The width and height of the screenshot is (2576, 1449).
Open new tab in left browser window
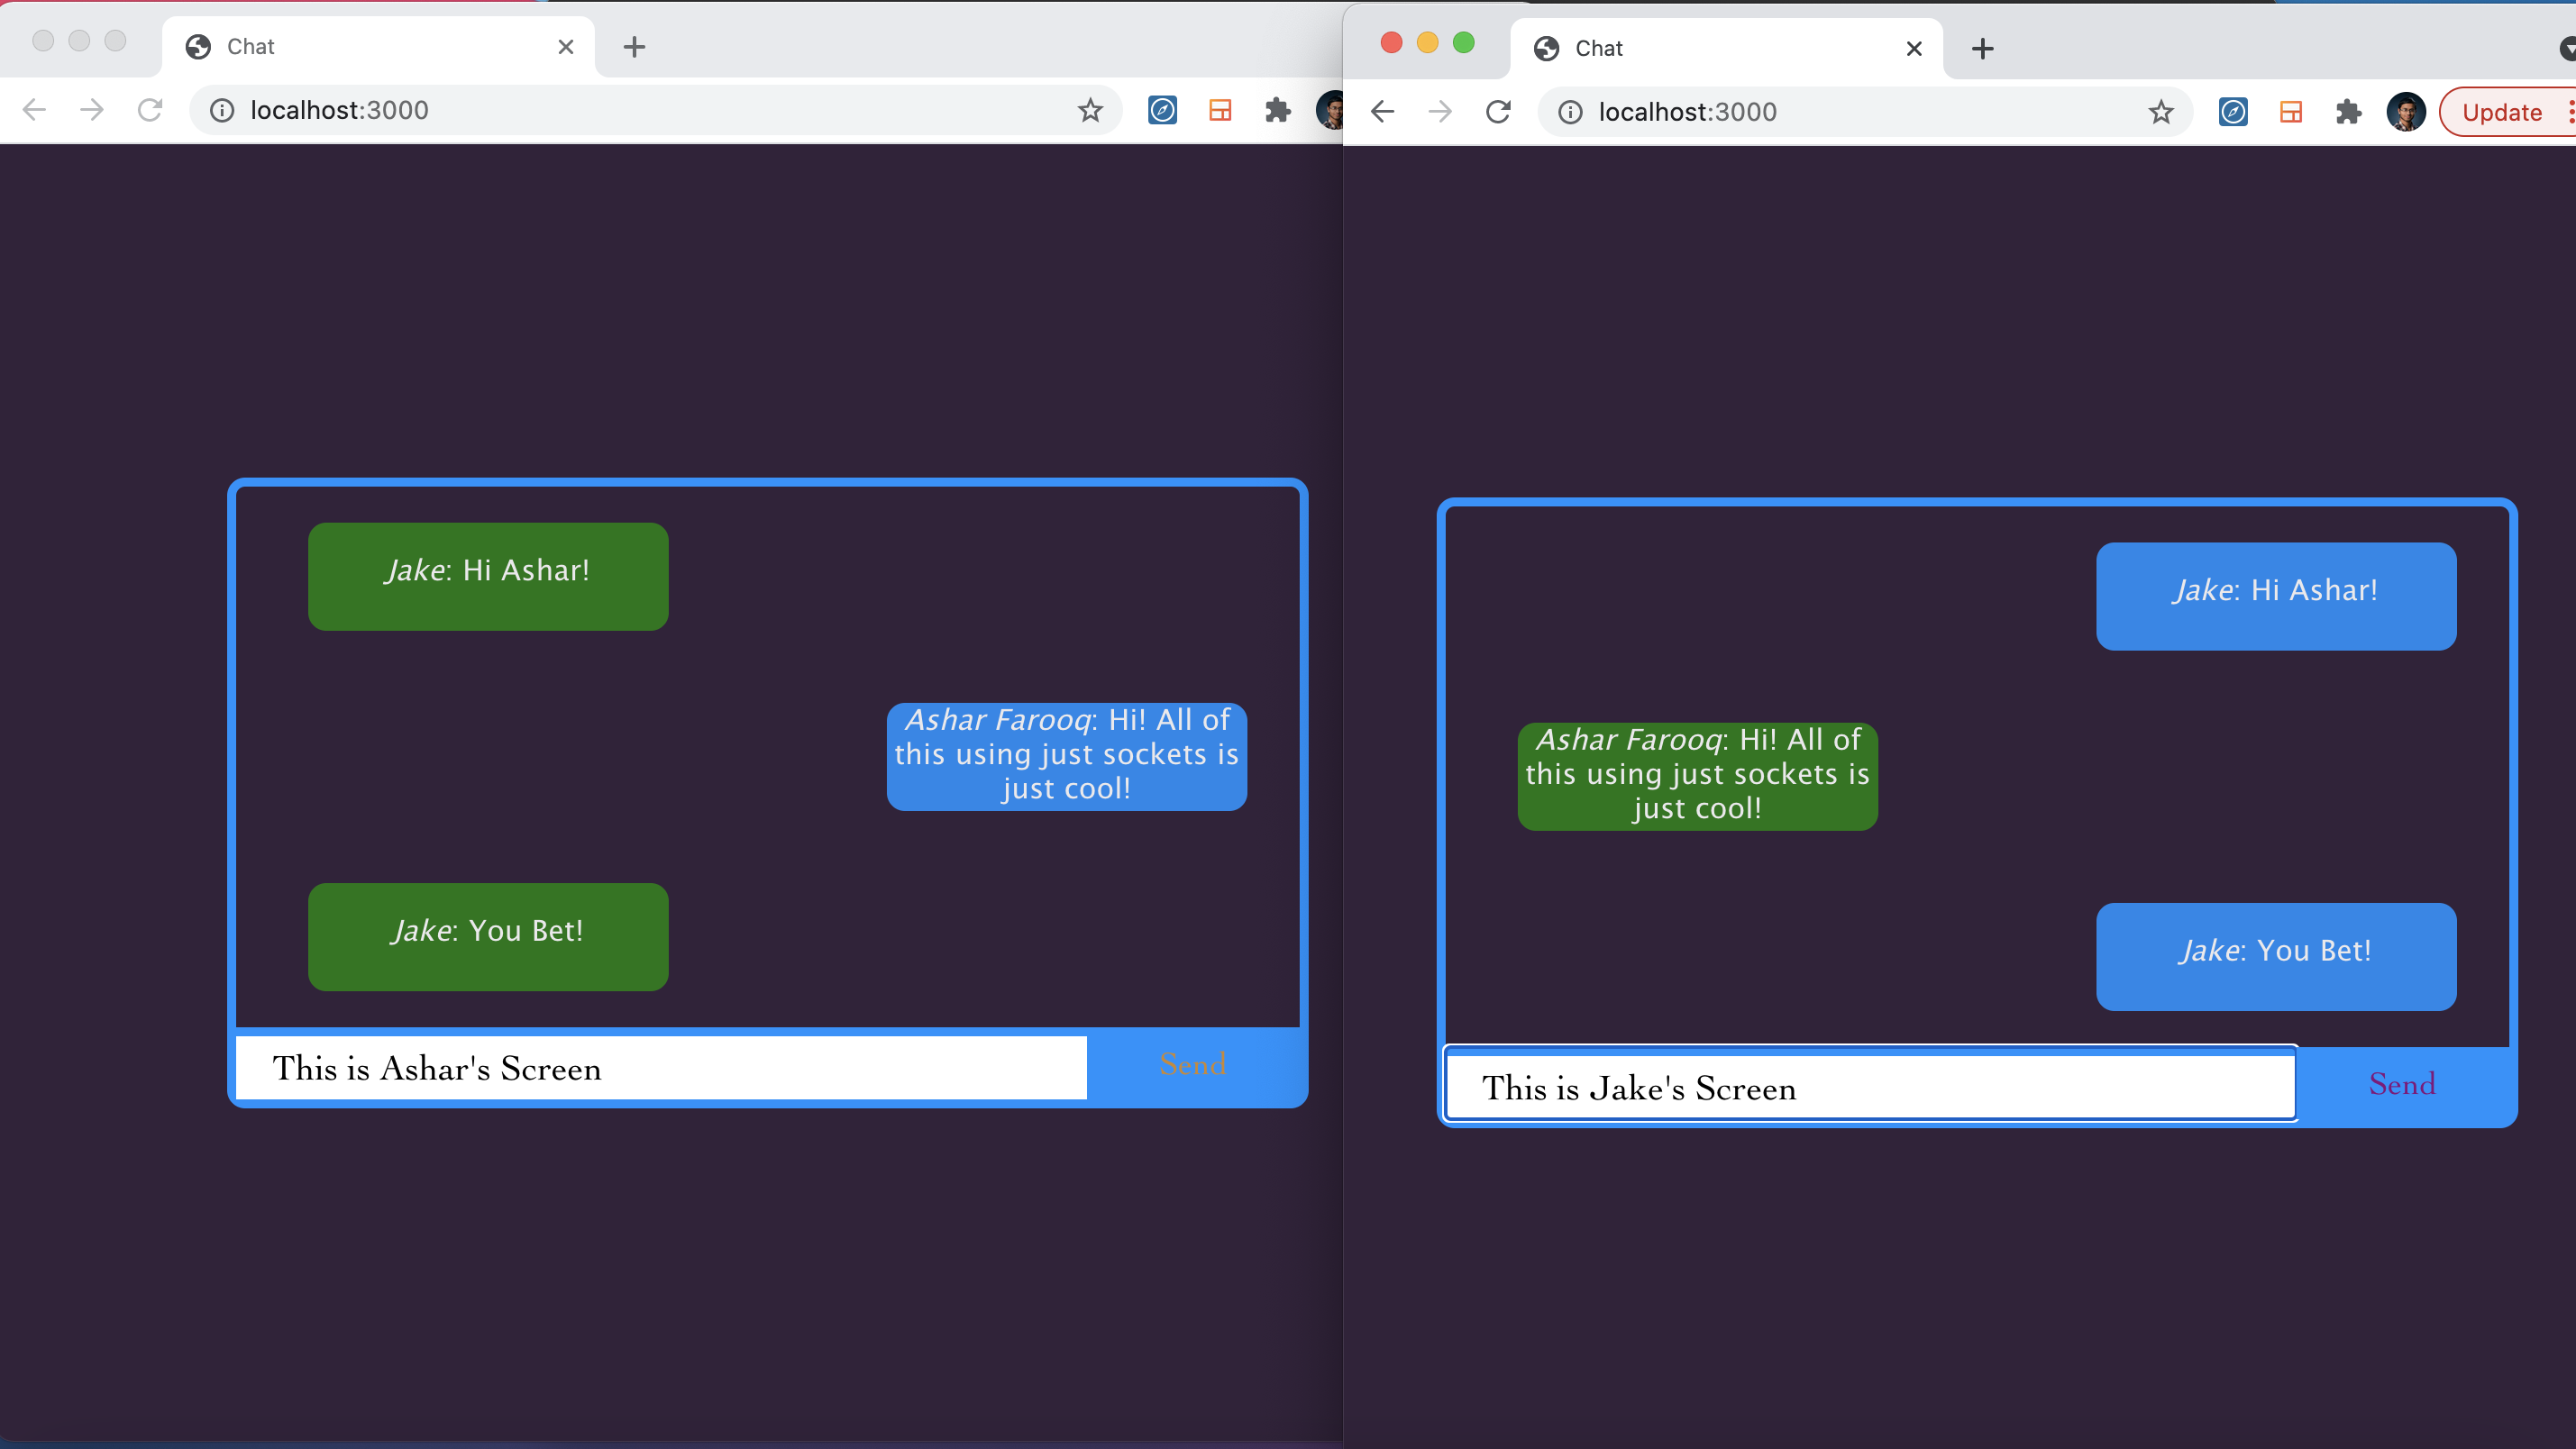(634, 46)
